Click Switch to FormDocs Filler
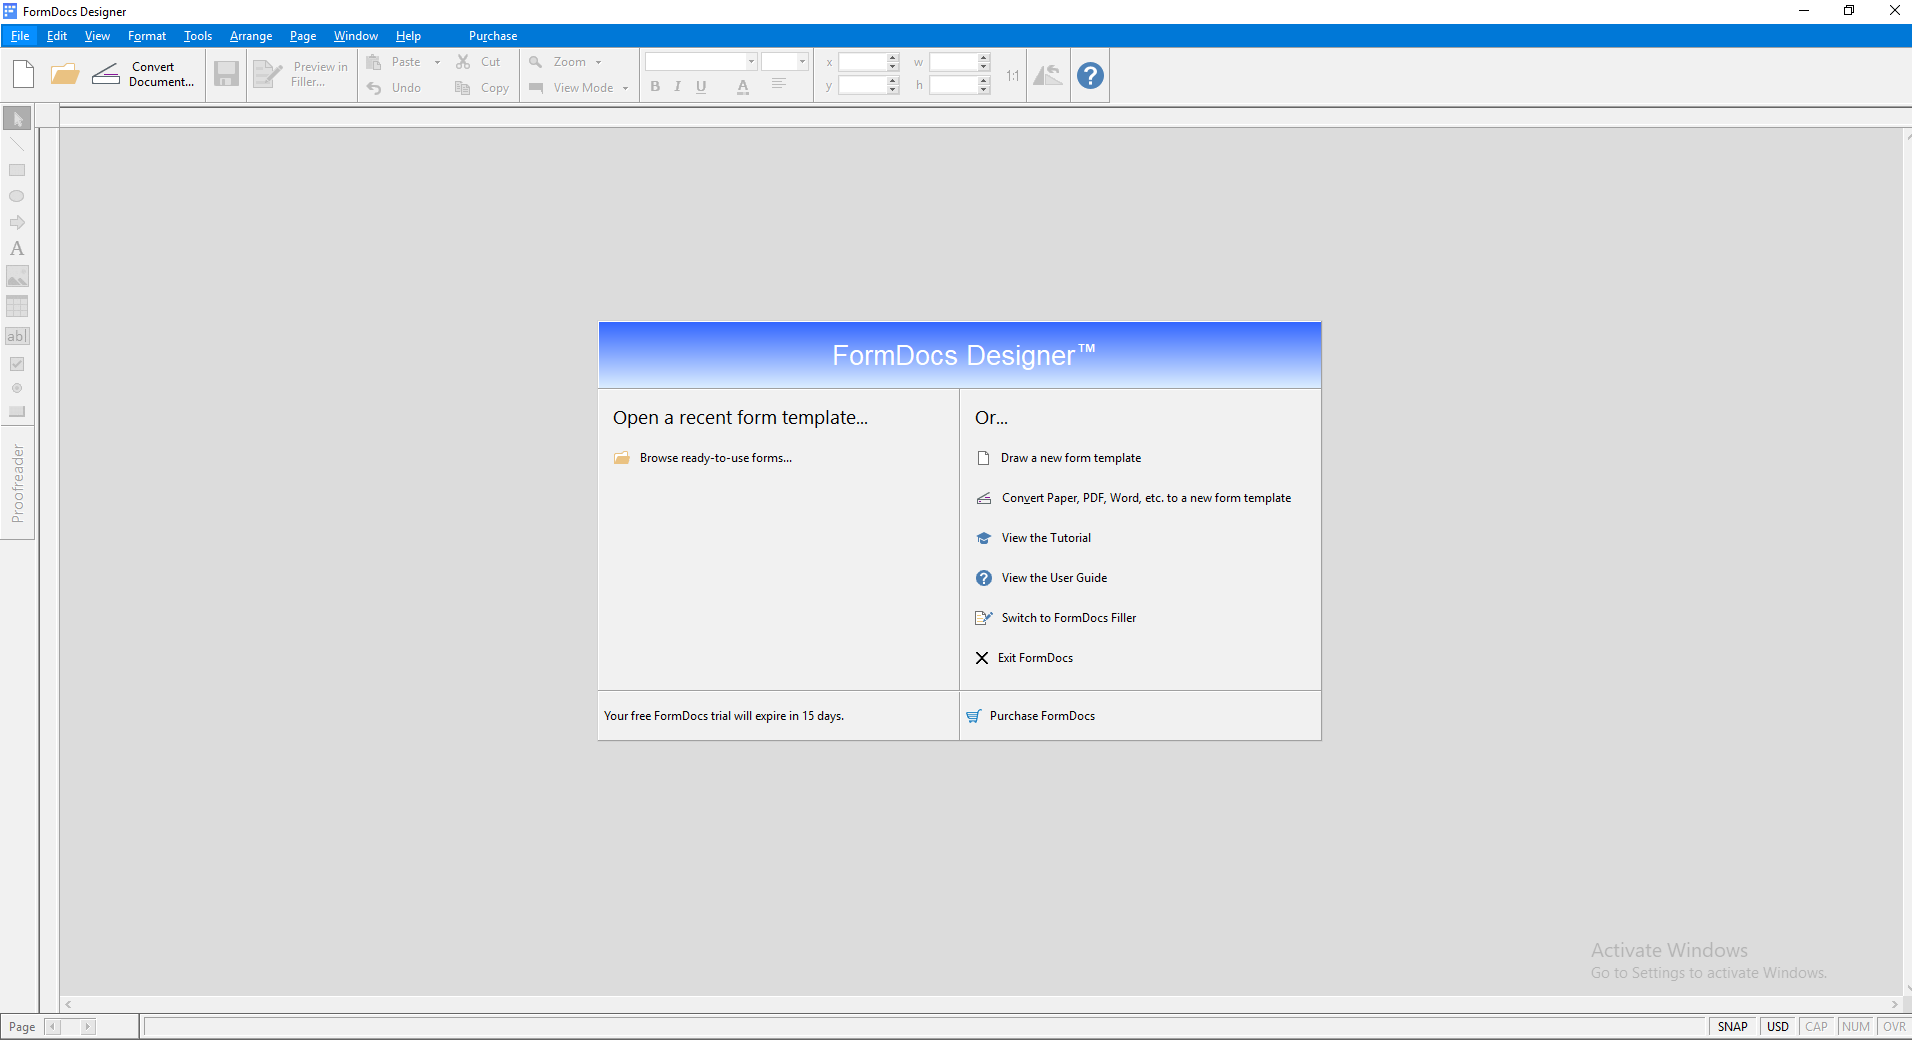1912x1040 pixels. 1056,618
